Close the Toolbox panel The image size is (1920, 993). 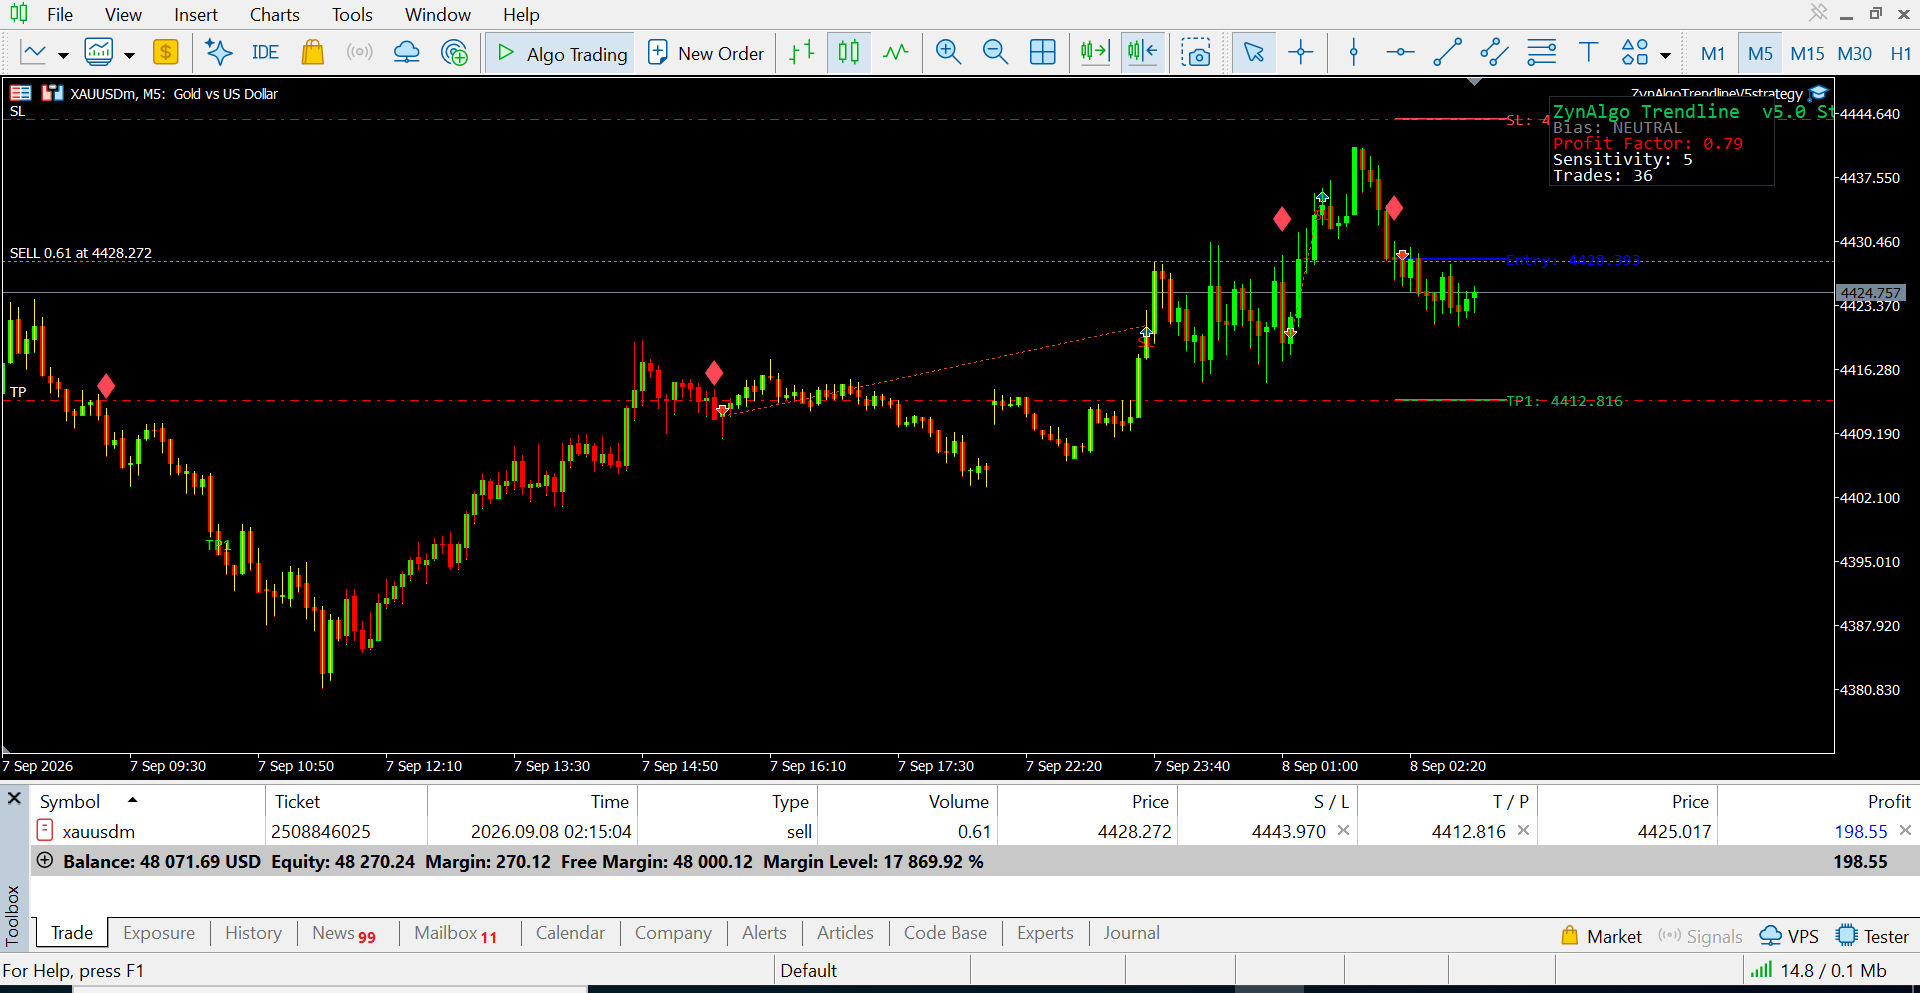point(14,798)
